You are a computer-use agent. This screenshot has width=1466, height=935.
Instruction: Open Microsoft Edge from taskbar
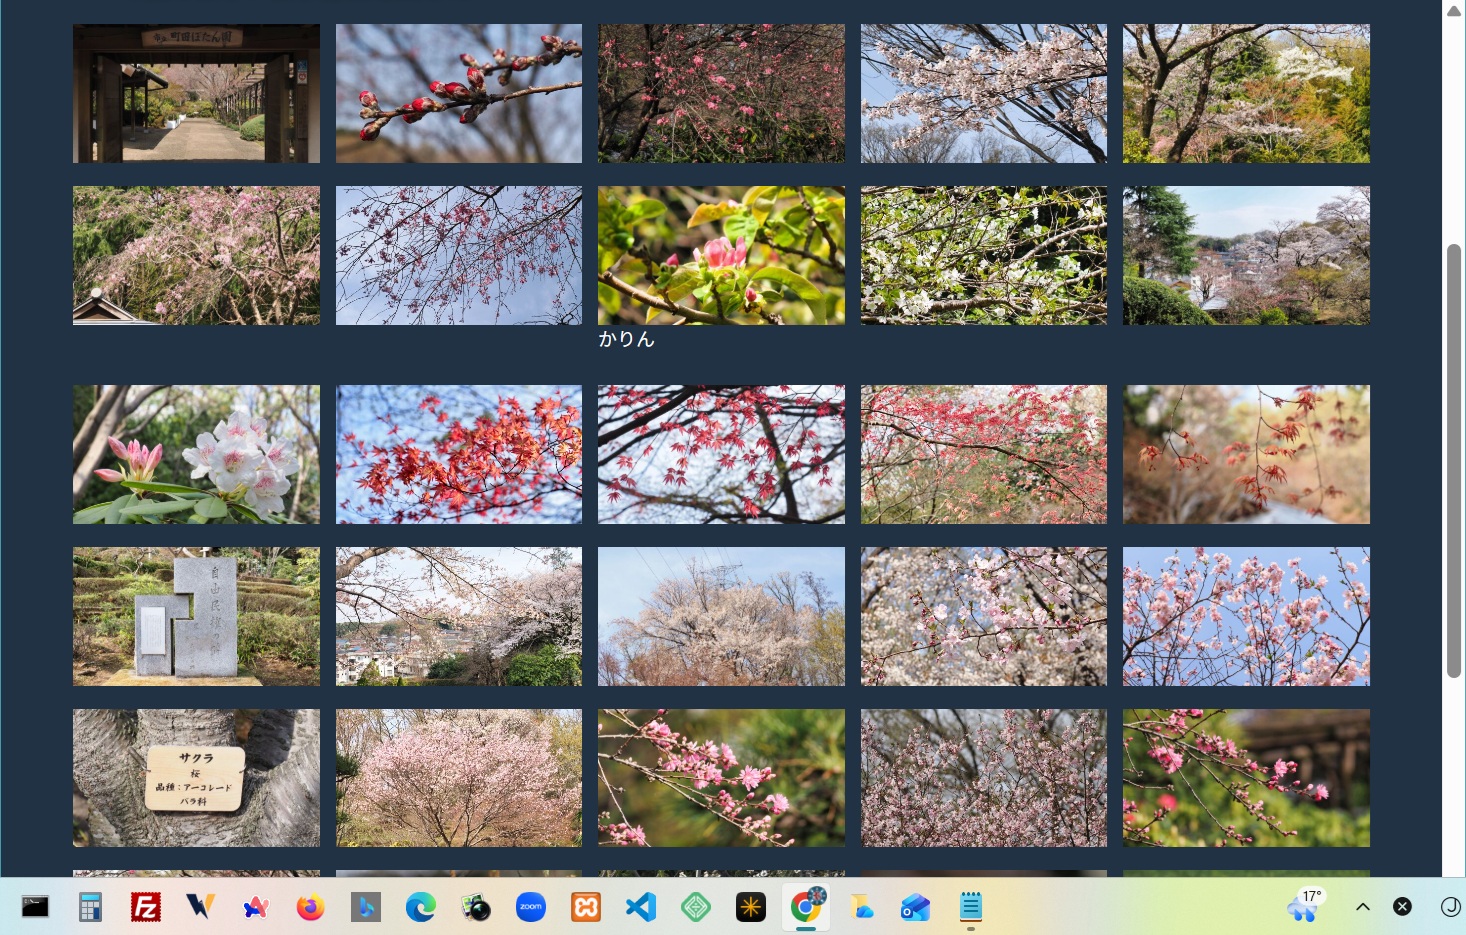(420, 907)
